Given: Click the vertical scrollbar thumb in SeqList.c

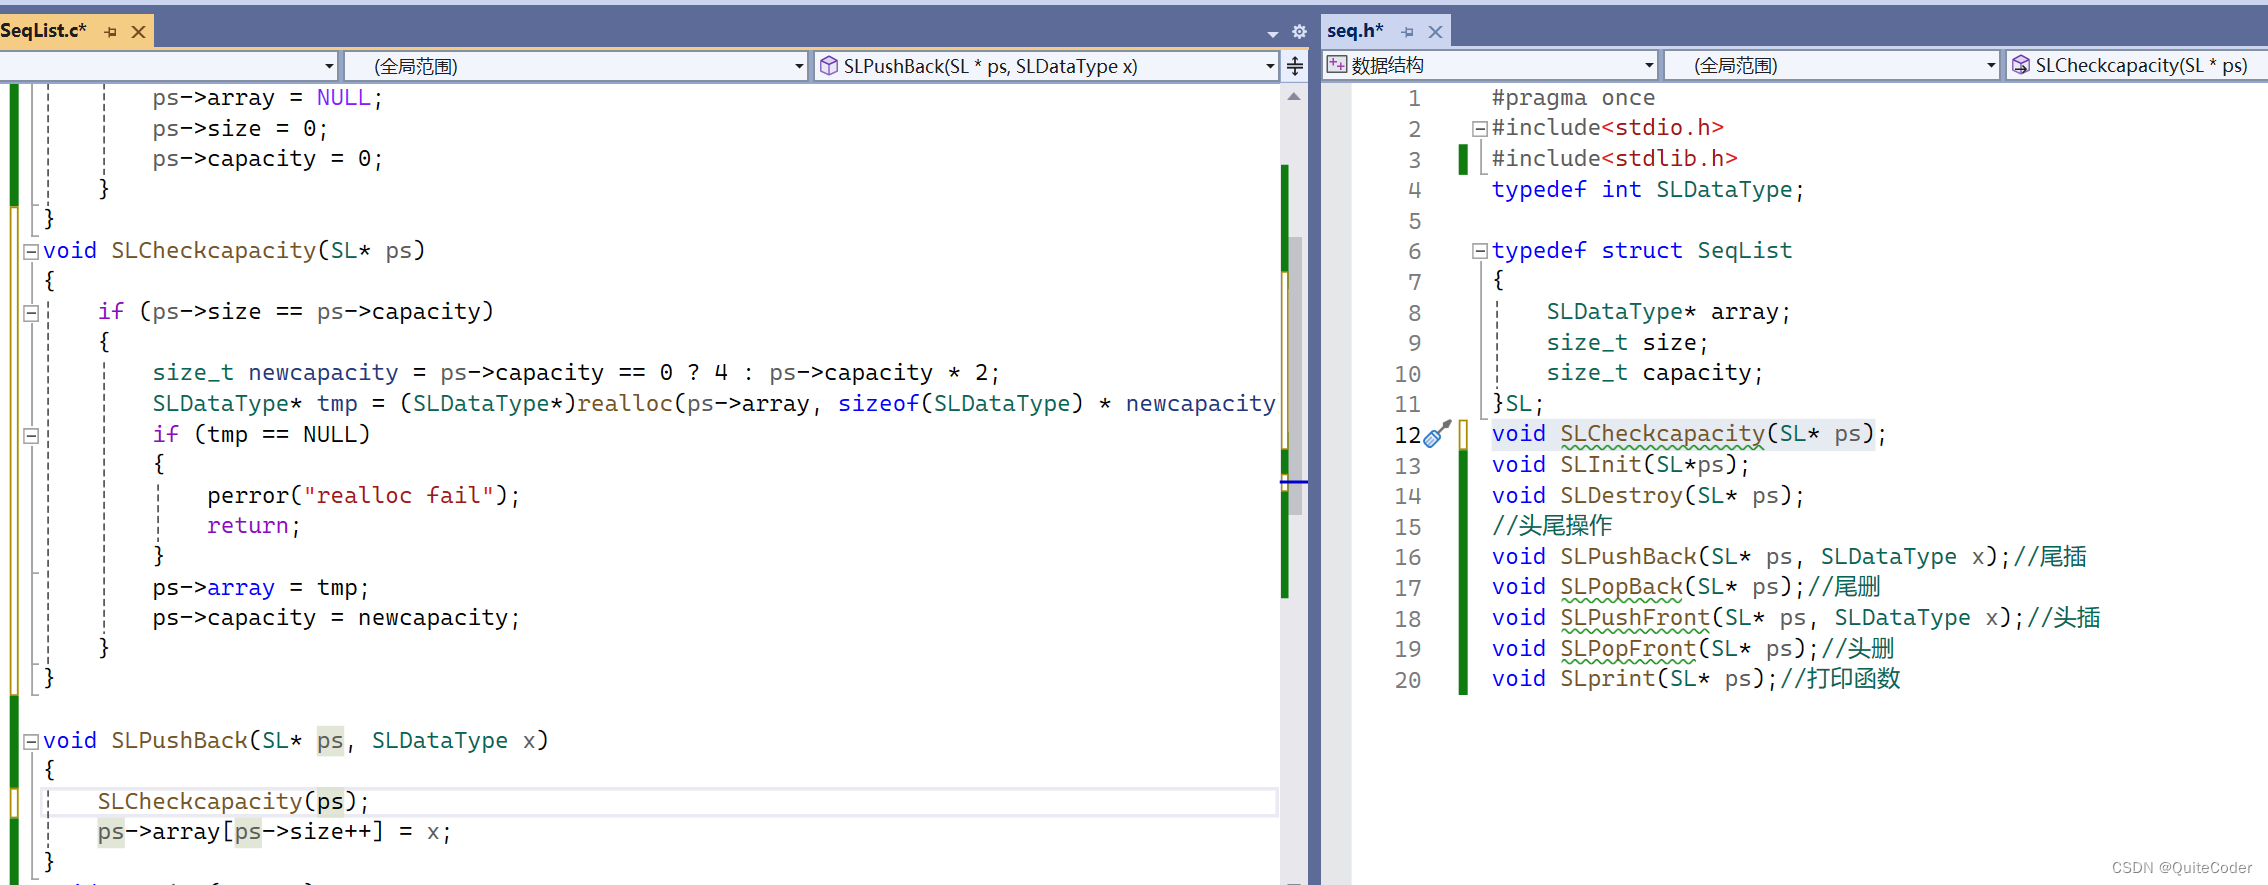Looking at the screenshot, I should coord(1296,375).
